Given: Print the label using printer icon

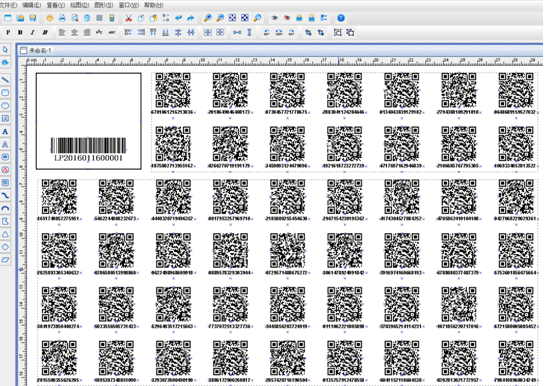Looking at the screenshot, I should click(x=62, y=18).
